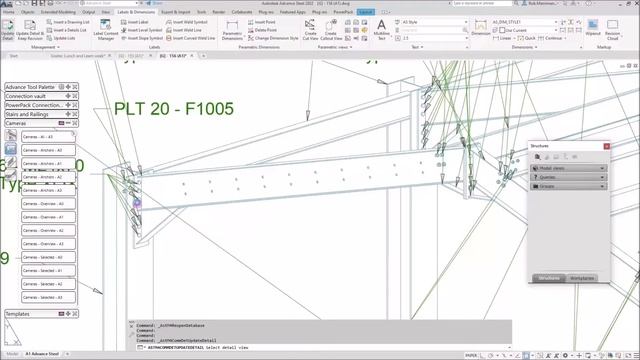Viewport: 640px width, 360px height.
Task: Switch to the Workplanes tab
Action: (582, 278)
